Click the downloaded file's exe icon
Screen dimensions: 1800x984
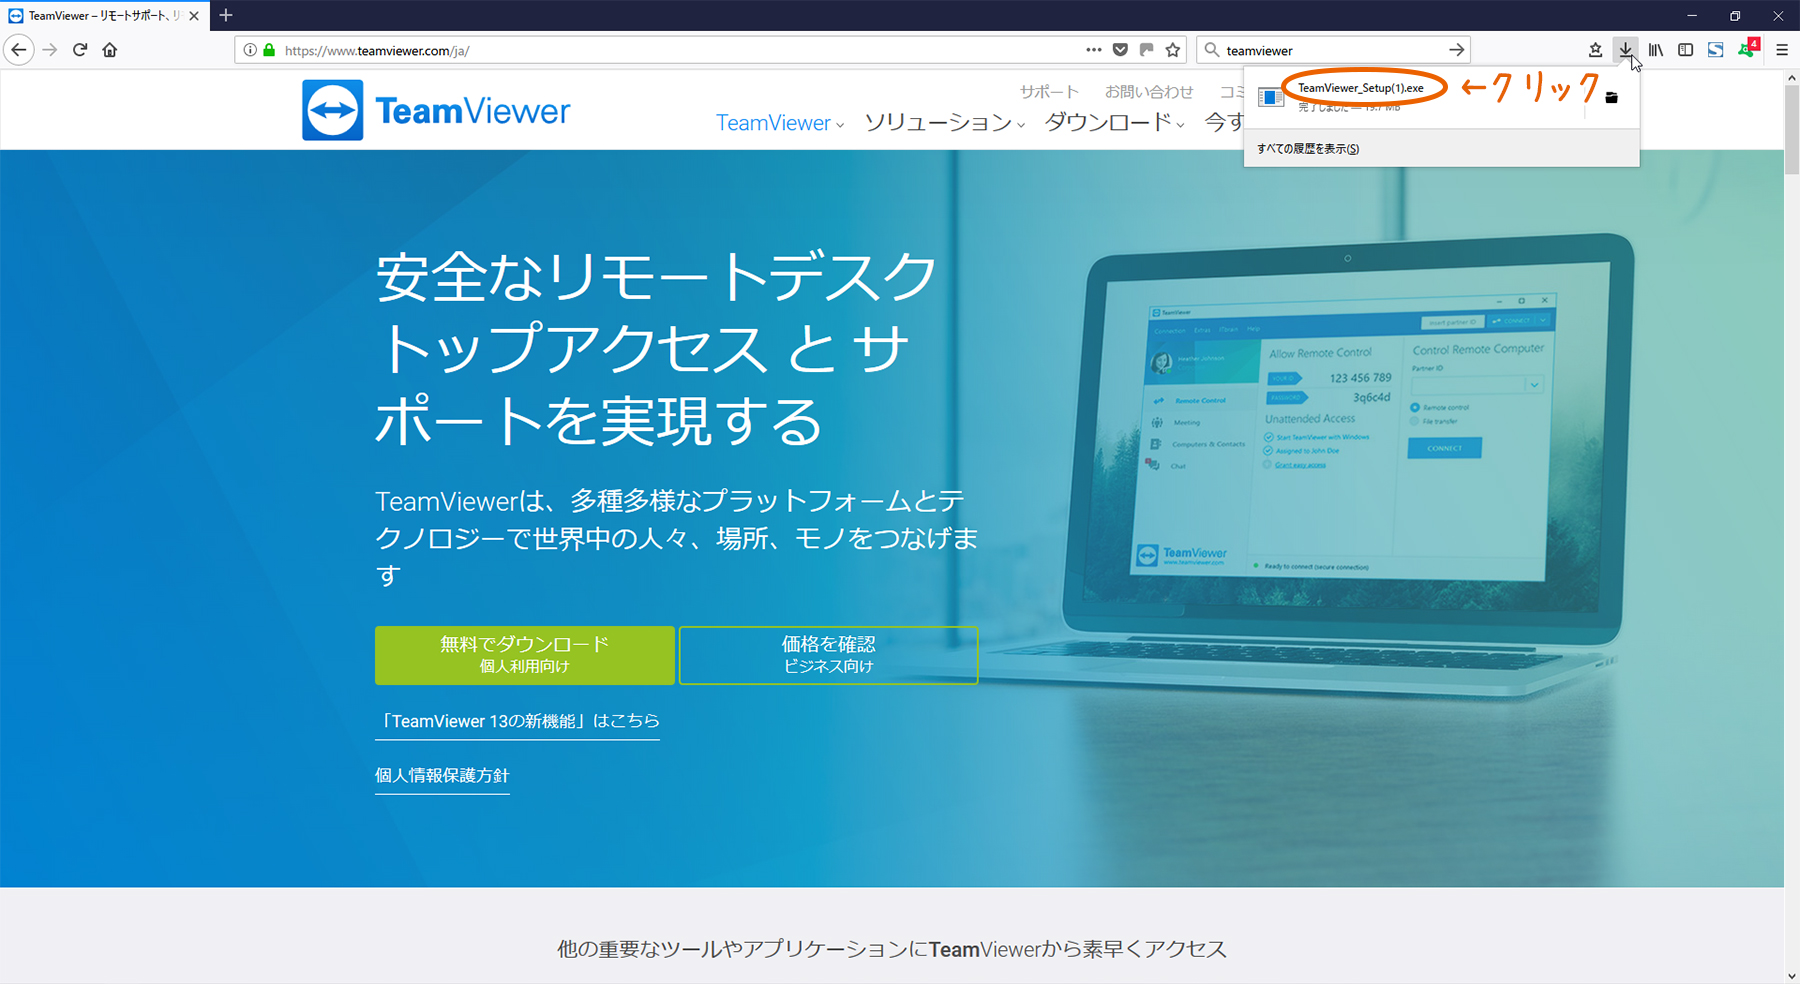[x=1271, y=97]
